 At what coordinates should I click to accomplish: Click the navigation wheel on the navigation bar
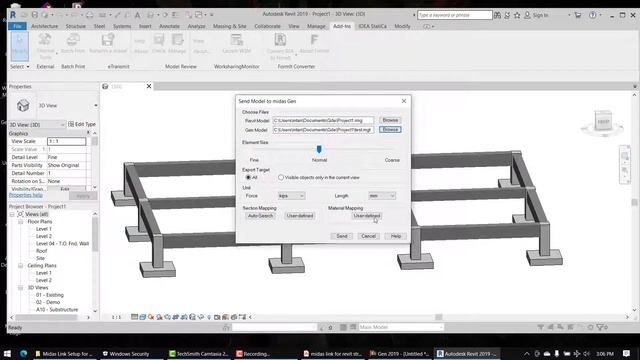click(624, 156)
